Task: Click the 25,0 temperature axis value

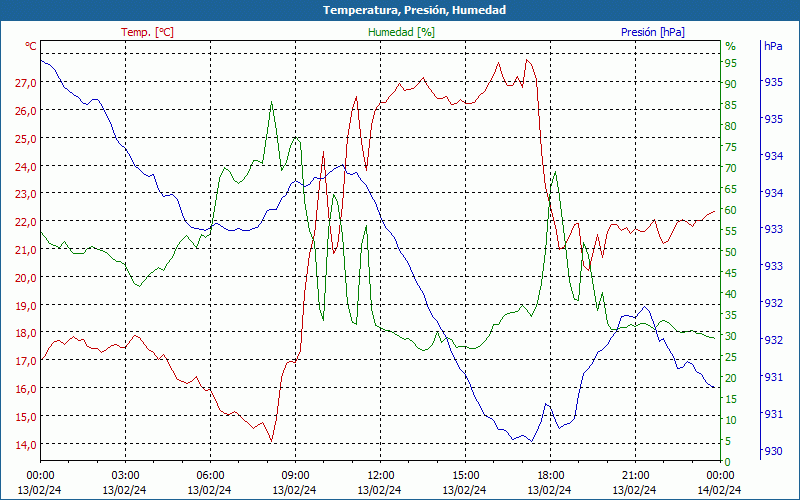Action: click(x=26, y=139)
